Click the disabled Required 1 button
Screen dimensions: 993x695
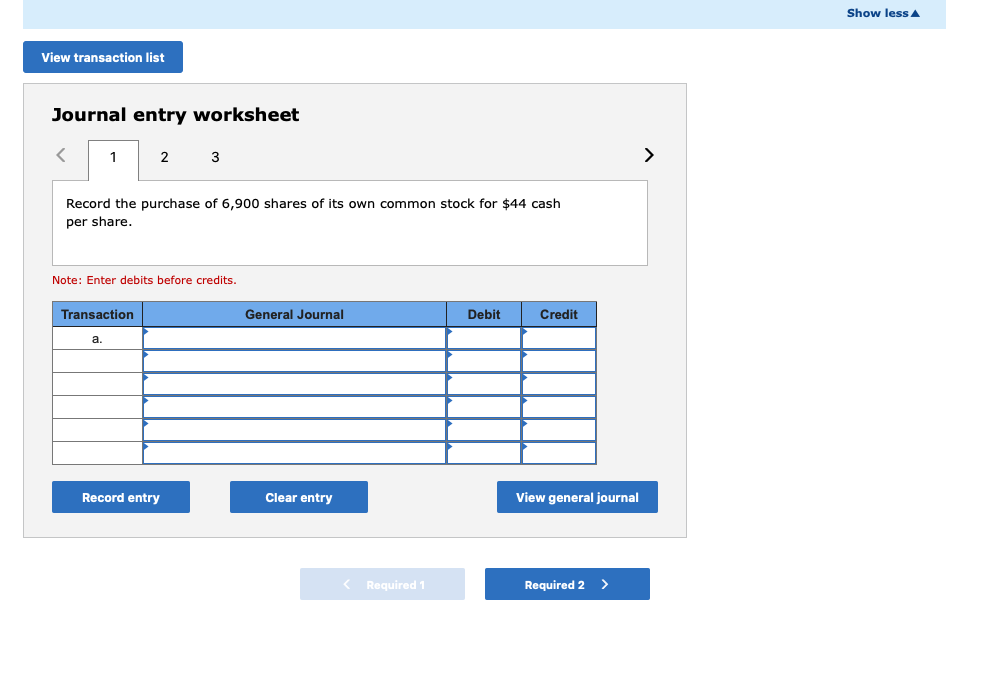pos(382,584)
